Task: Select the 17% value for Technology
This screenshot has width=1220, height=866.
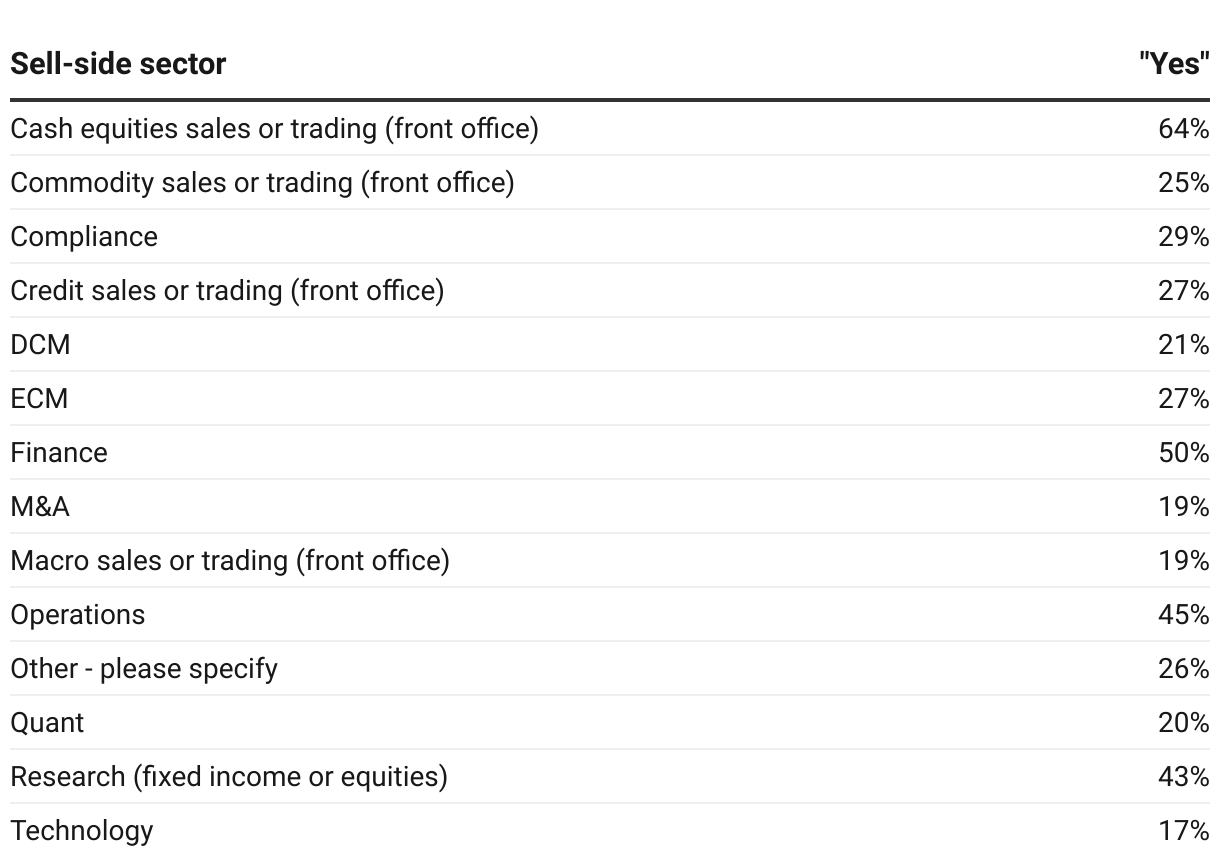Action: point(1184,831)
